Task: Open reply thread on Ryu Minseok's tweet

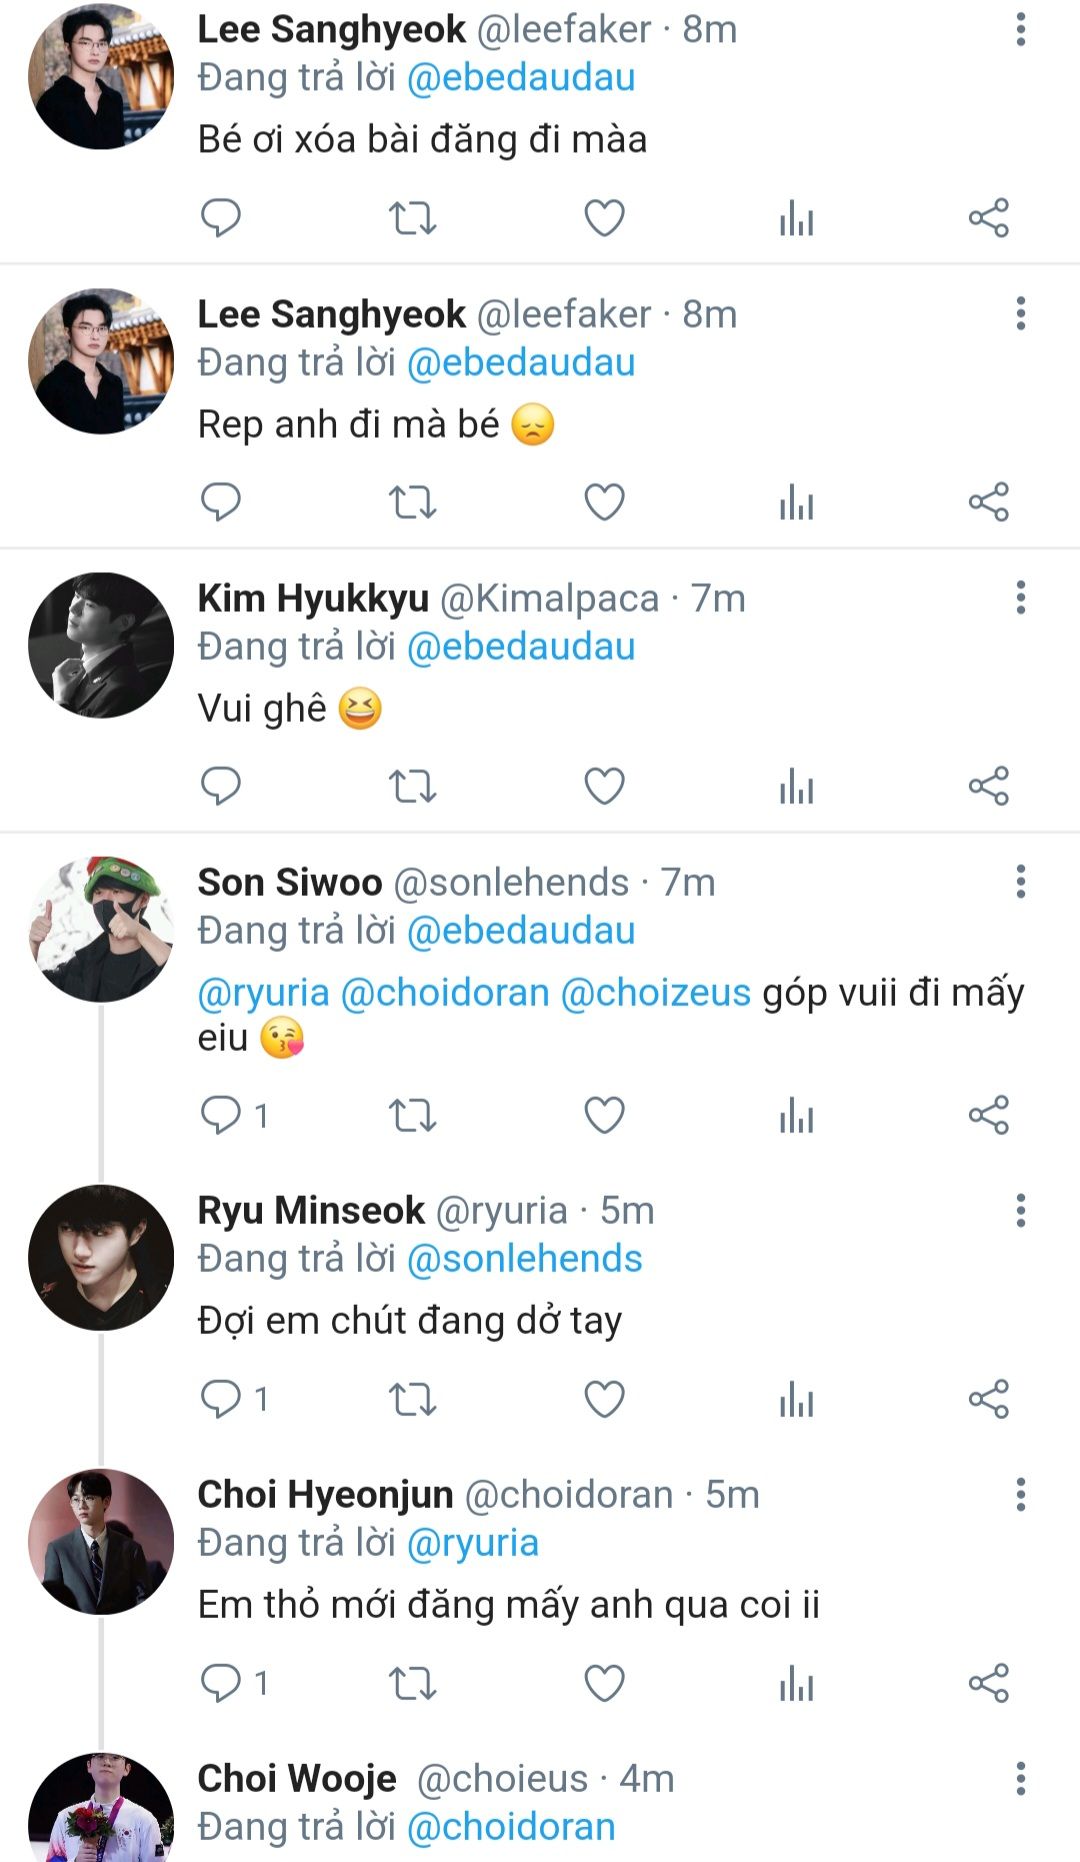Action: [222, 1399]
